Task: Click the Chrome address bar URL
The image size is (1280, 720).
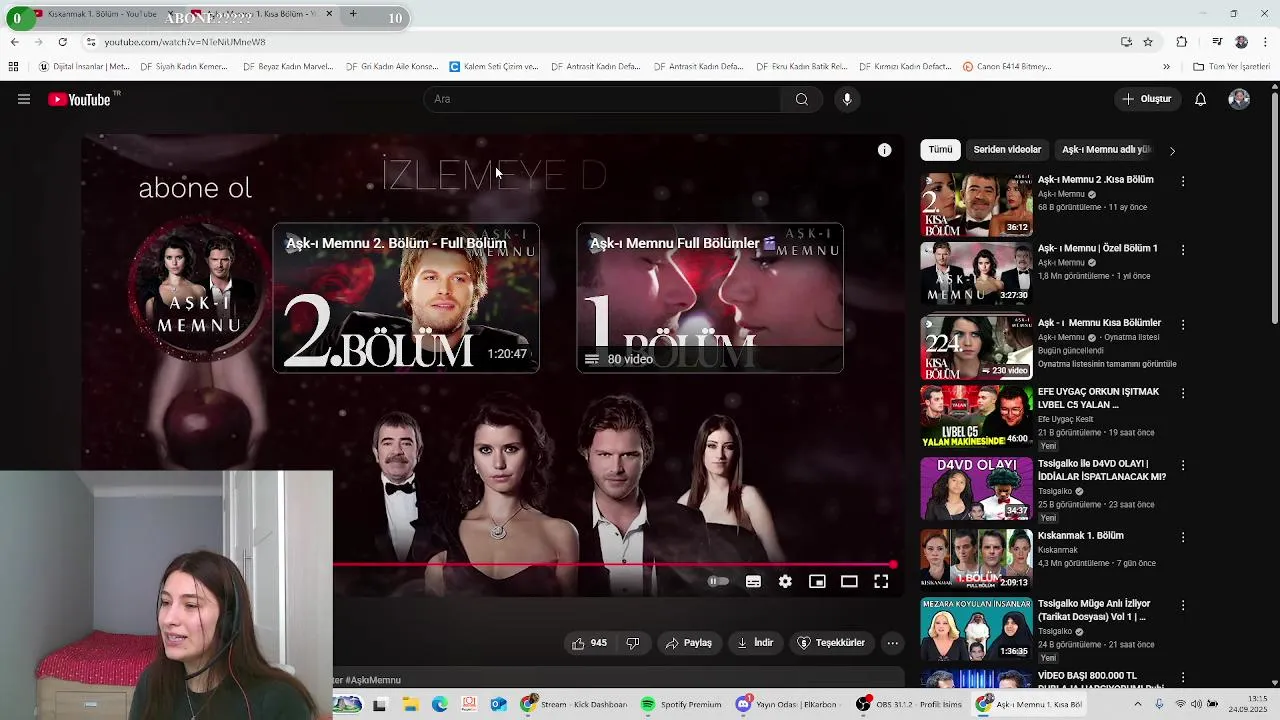Action: (185, 42)
